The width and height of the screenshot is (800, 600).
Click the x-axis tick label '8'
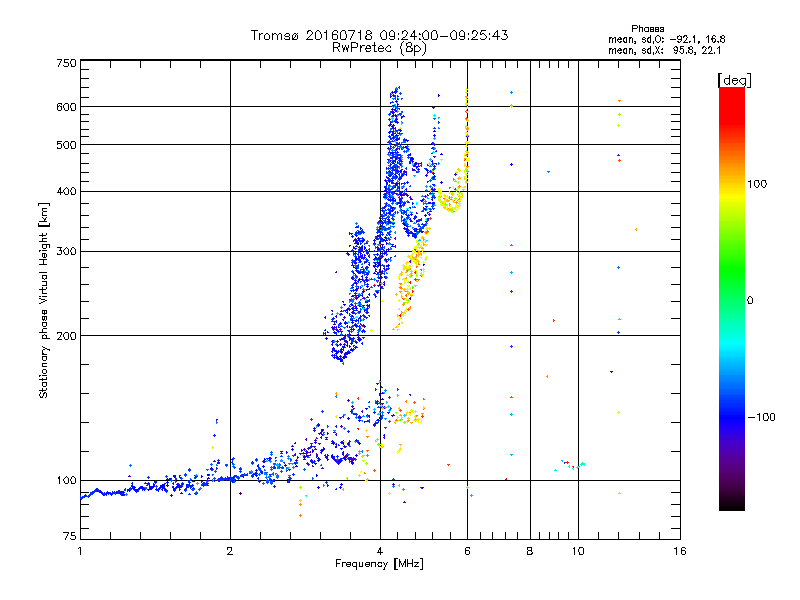(x=530, y=551)
